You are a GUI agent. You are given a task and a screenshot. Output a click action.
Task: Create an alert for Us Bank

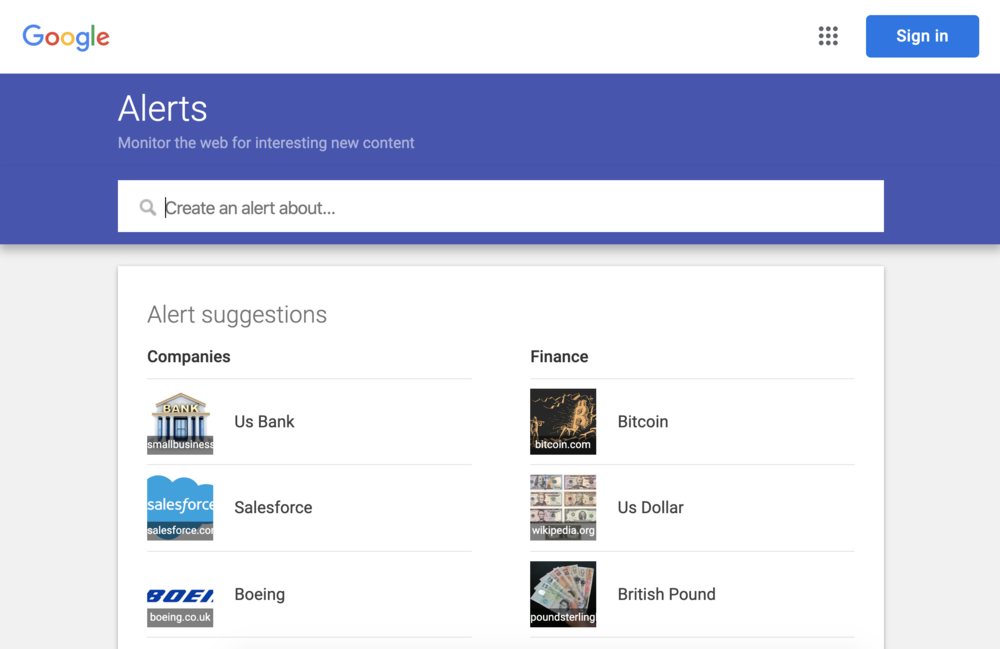(x=264, y=421)
